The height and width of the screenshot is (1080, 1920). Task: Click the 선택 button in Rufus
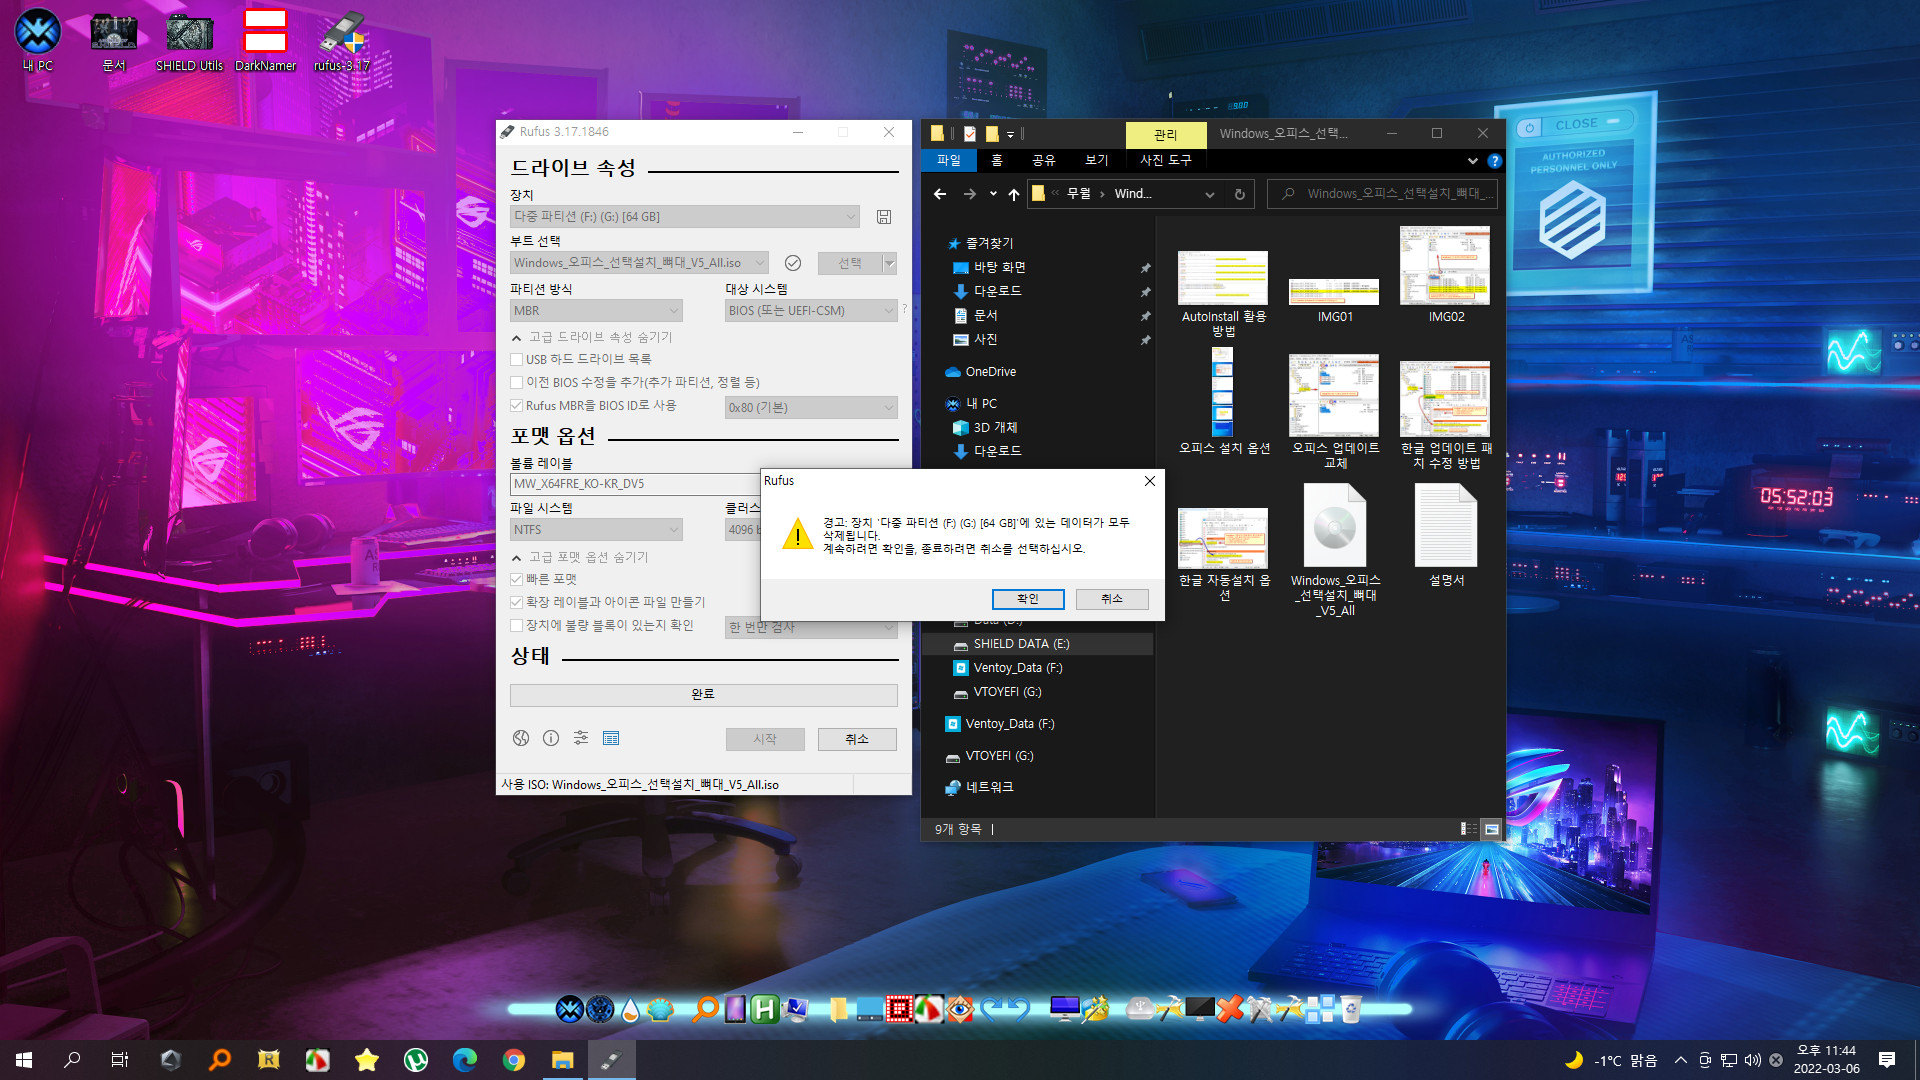(850, 263)
